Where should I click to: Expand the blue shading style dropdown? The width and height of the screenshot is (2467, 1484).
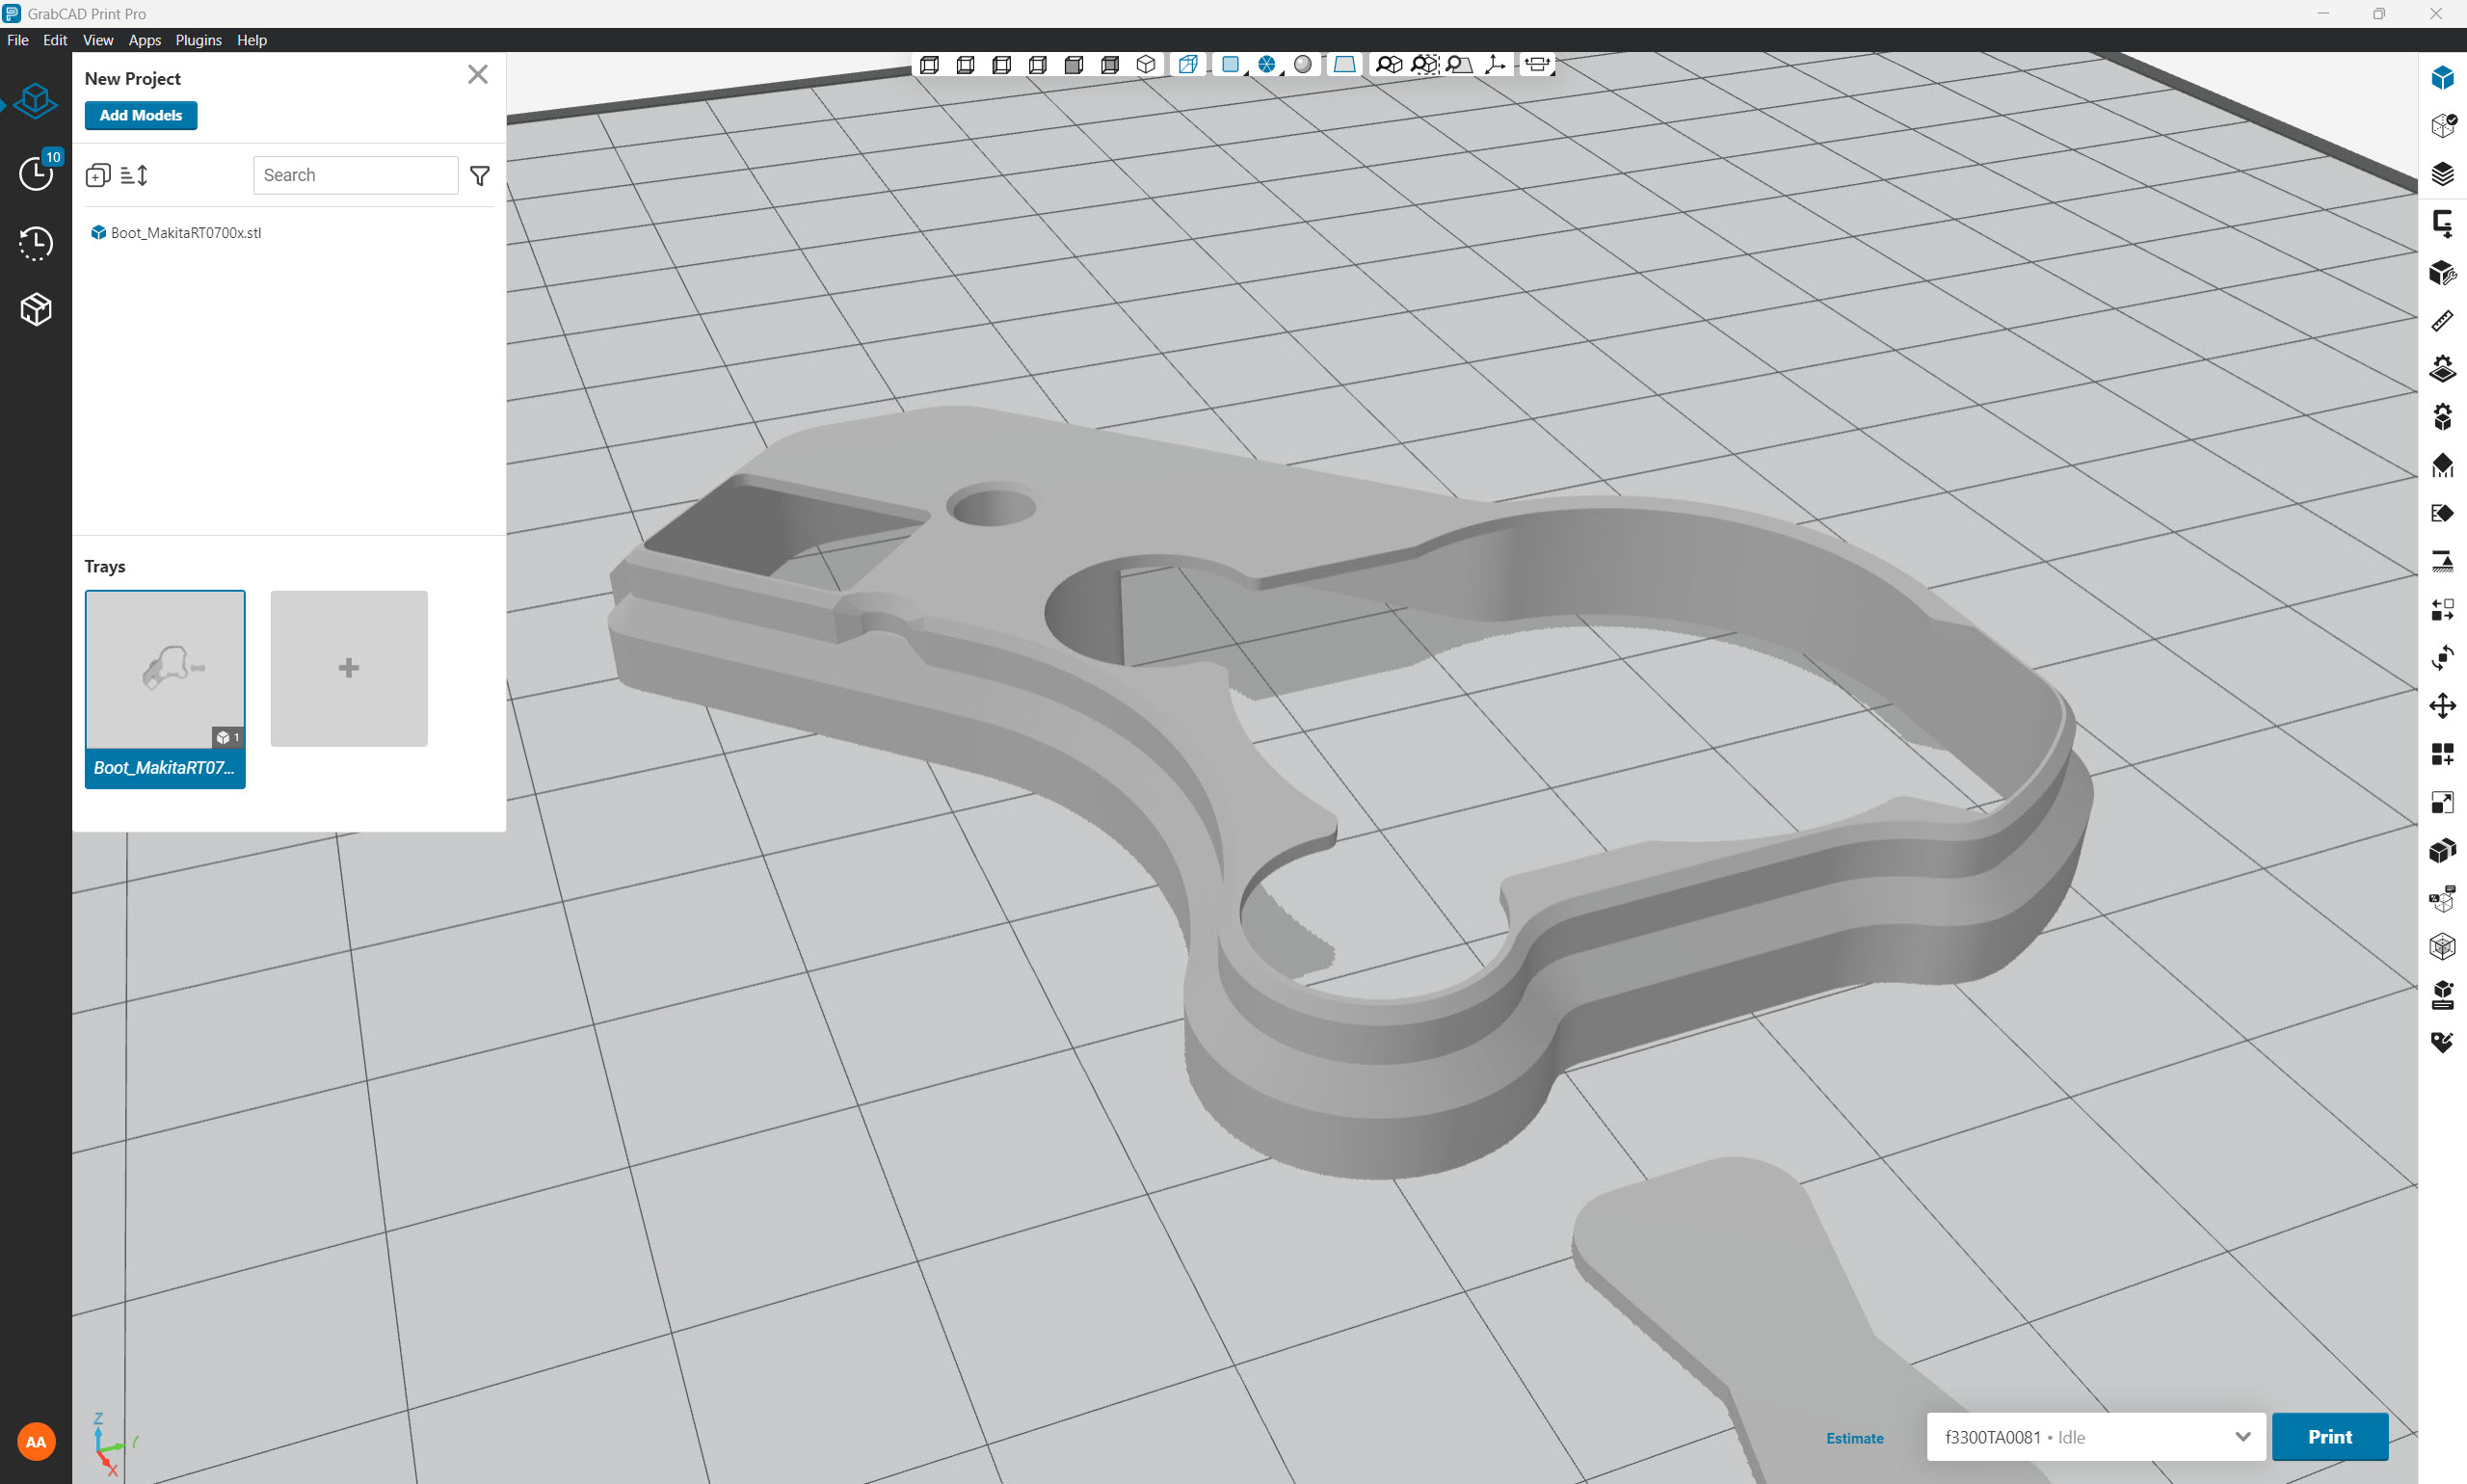1232,65
